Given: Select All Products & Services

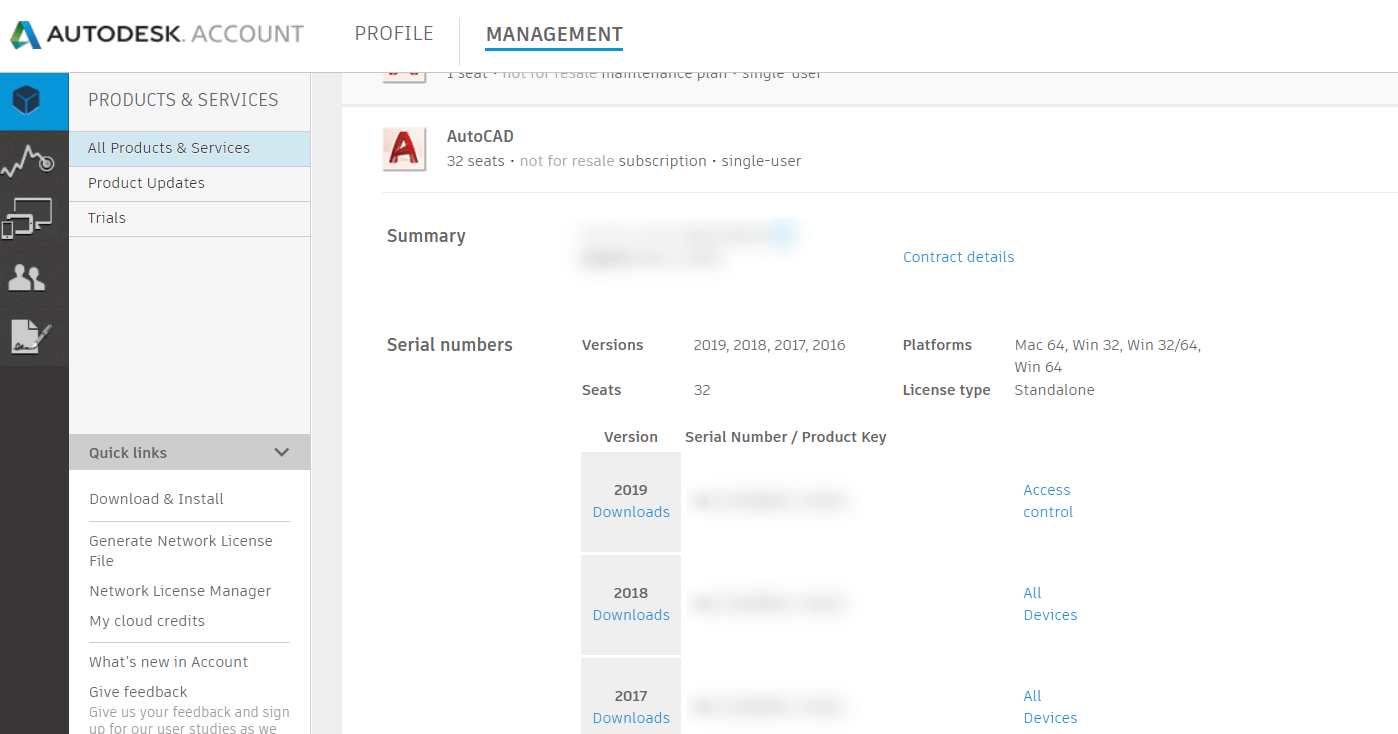Looking at the screenshot, I should (x=189, y=148).
